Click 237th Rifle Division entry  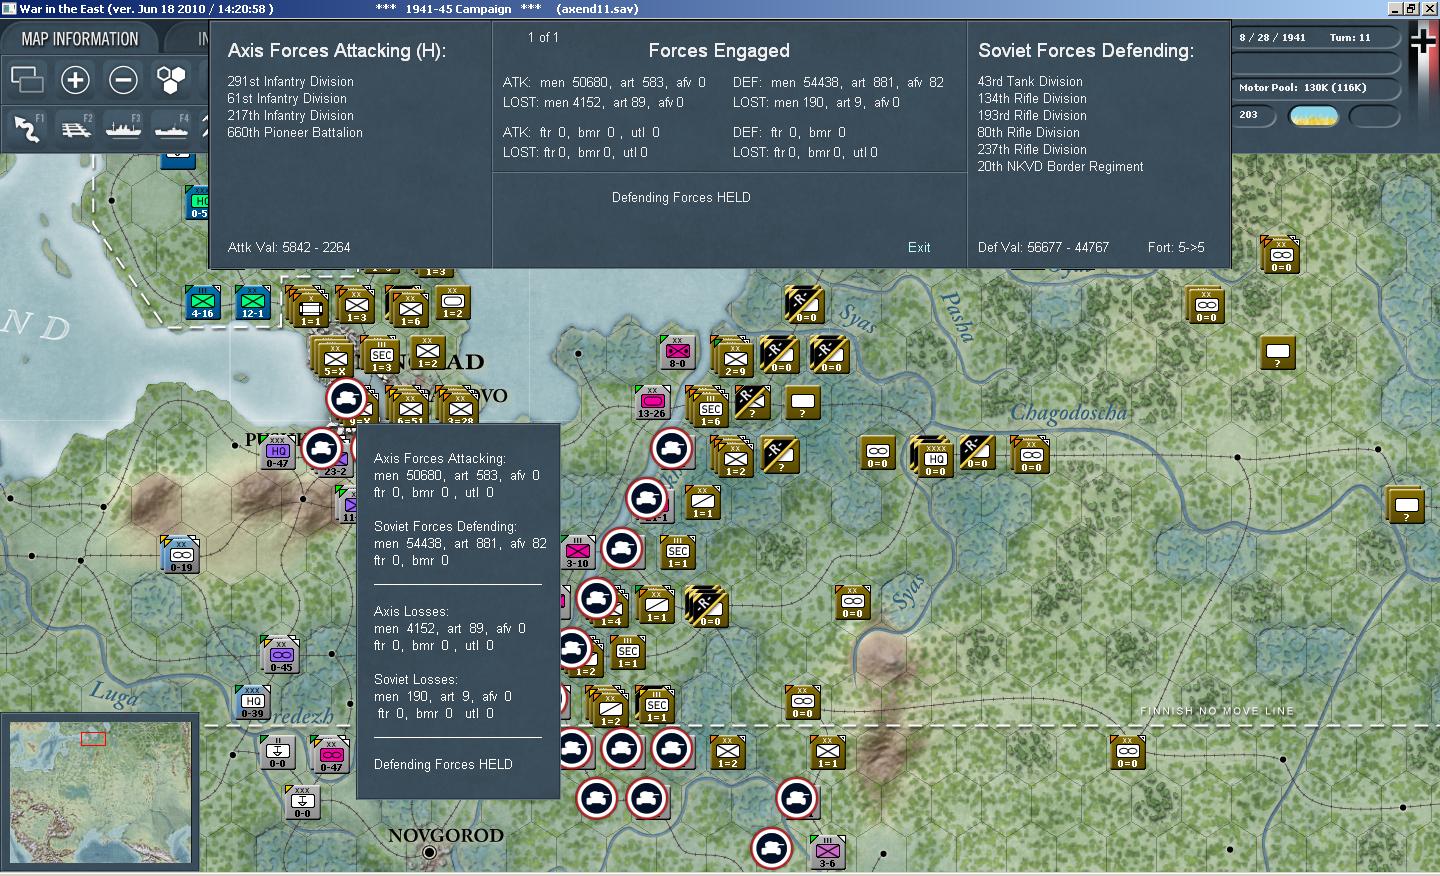pos(1032,150)
